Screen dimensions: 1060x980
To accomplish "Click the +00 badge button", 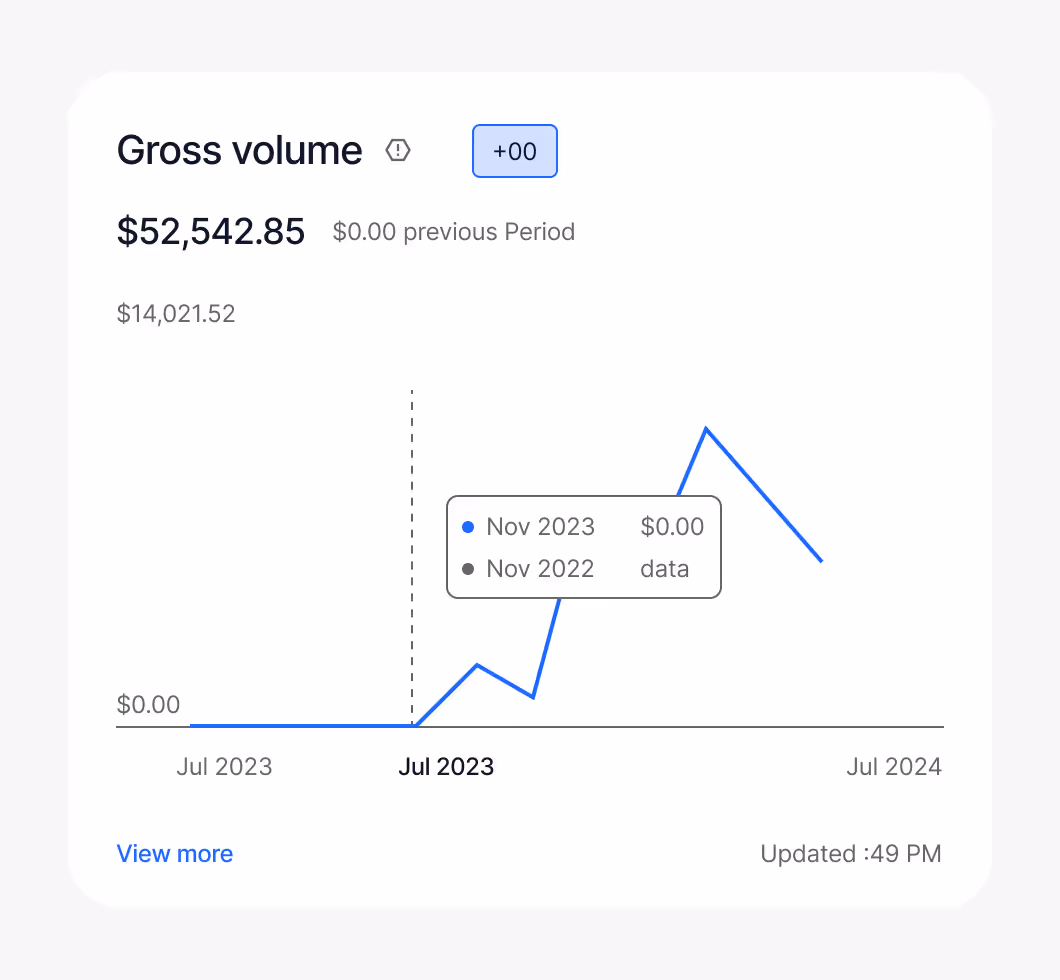I will pos(514,150).
